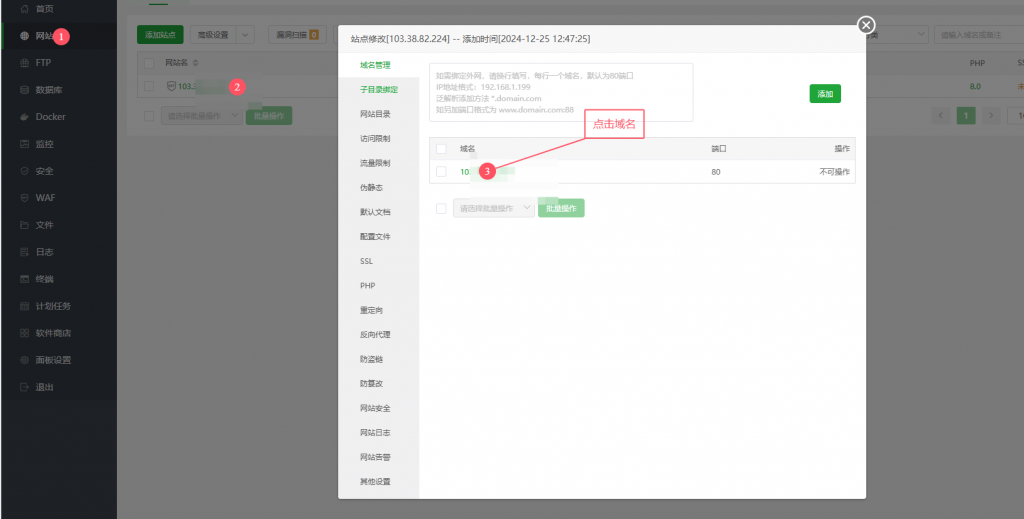Click the green 添加 button for domains
Image resolution: width=1024 pixels, height=519 pixels.
click(825, 94)
